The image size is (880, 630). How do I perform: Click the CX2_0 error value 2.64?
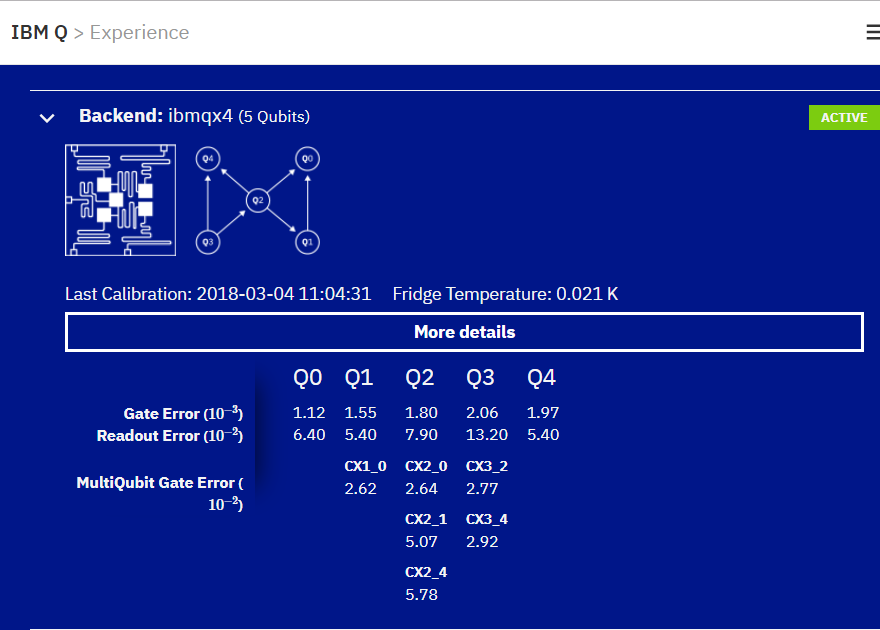pos(421,489)
